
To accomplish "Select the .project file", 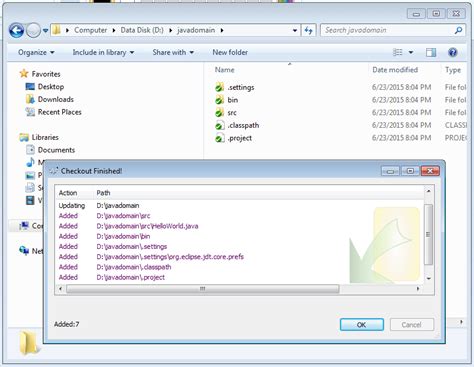I will [240, 138].
